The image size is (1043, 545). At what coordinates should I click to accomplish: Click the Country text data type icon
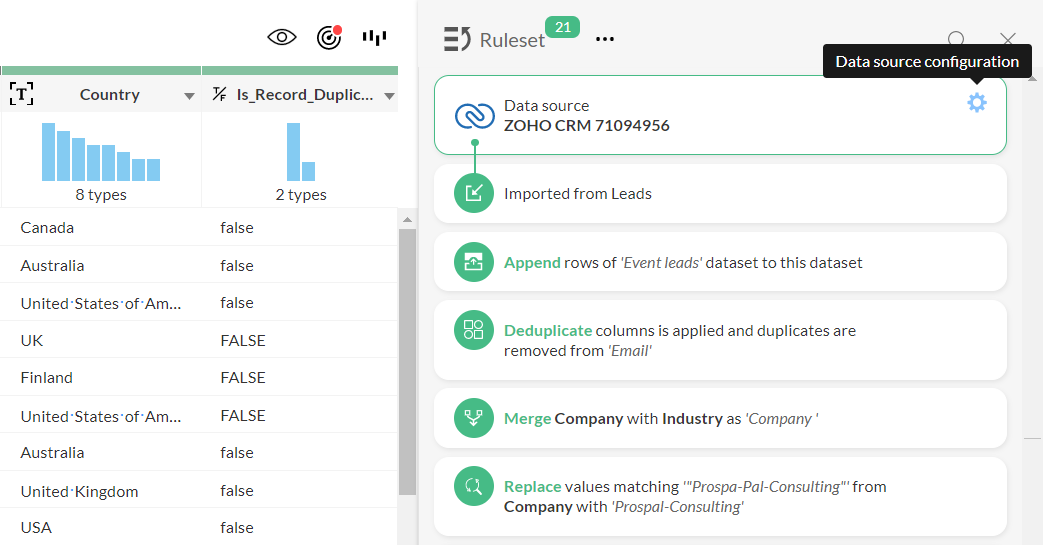22,95
